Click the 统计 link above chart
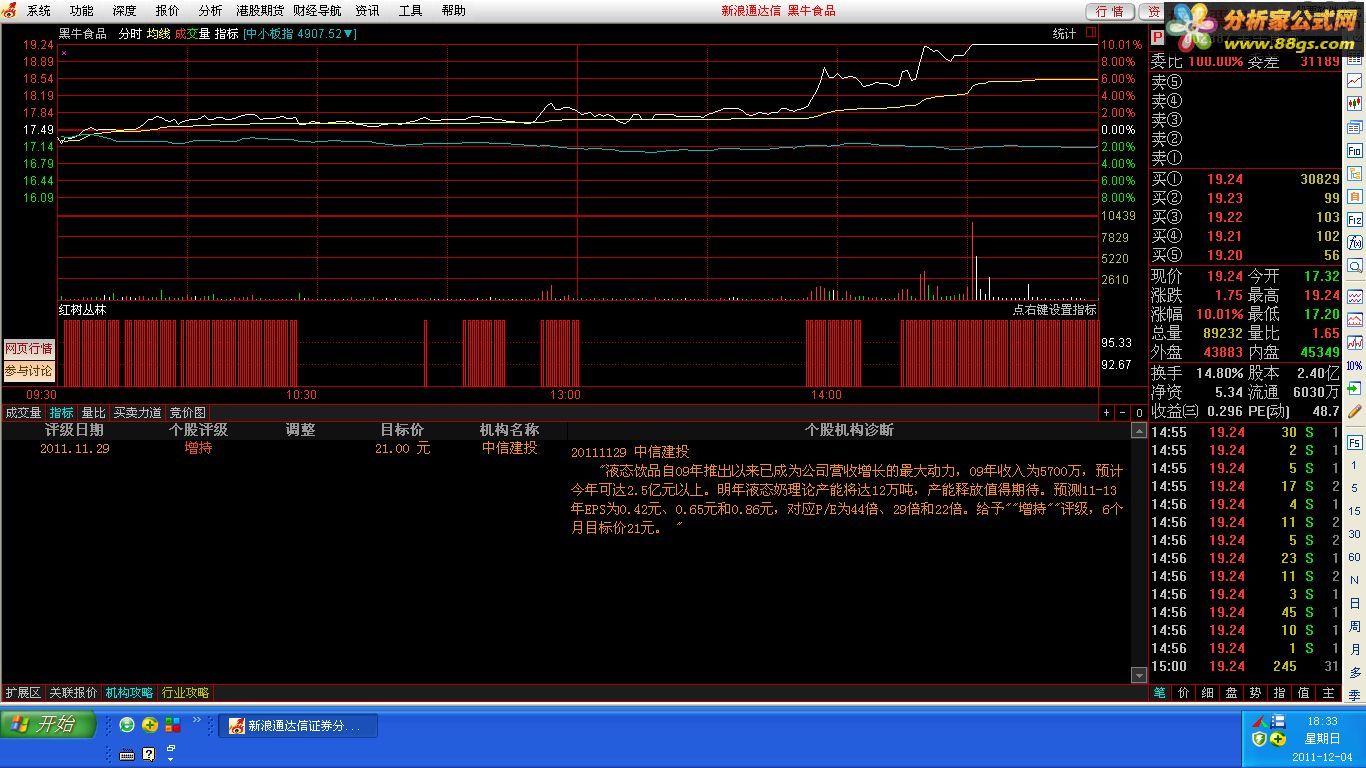 pos(1064,34)
